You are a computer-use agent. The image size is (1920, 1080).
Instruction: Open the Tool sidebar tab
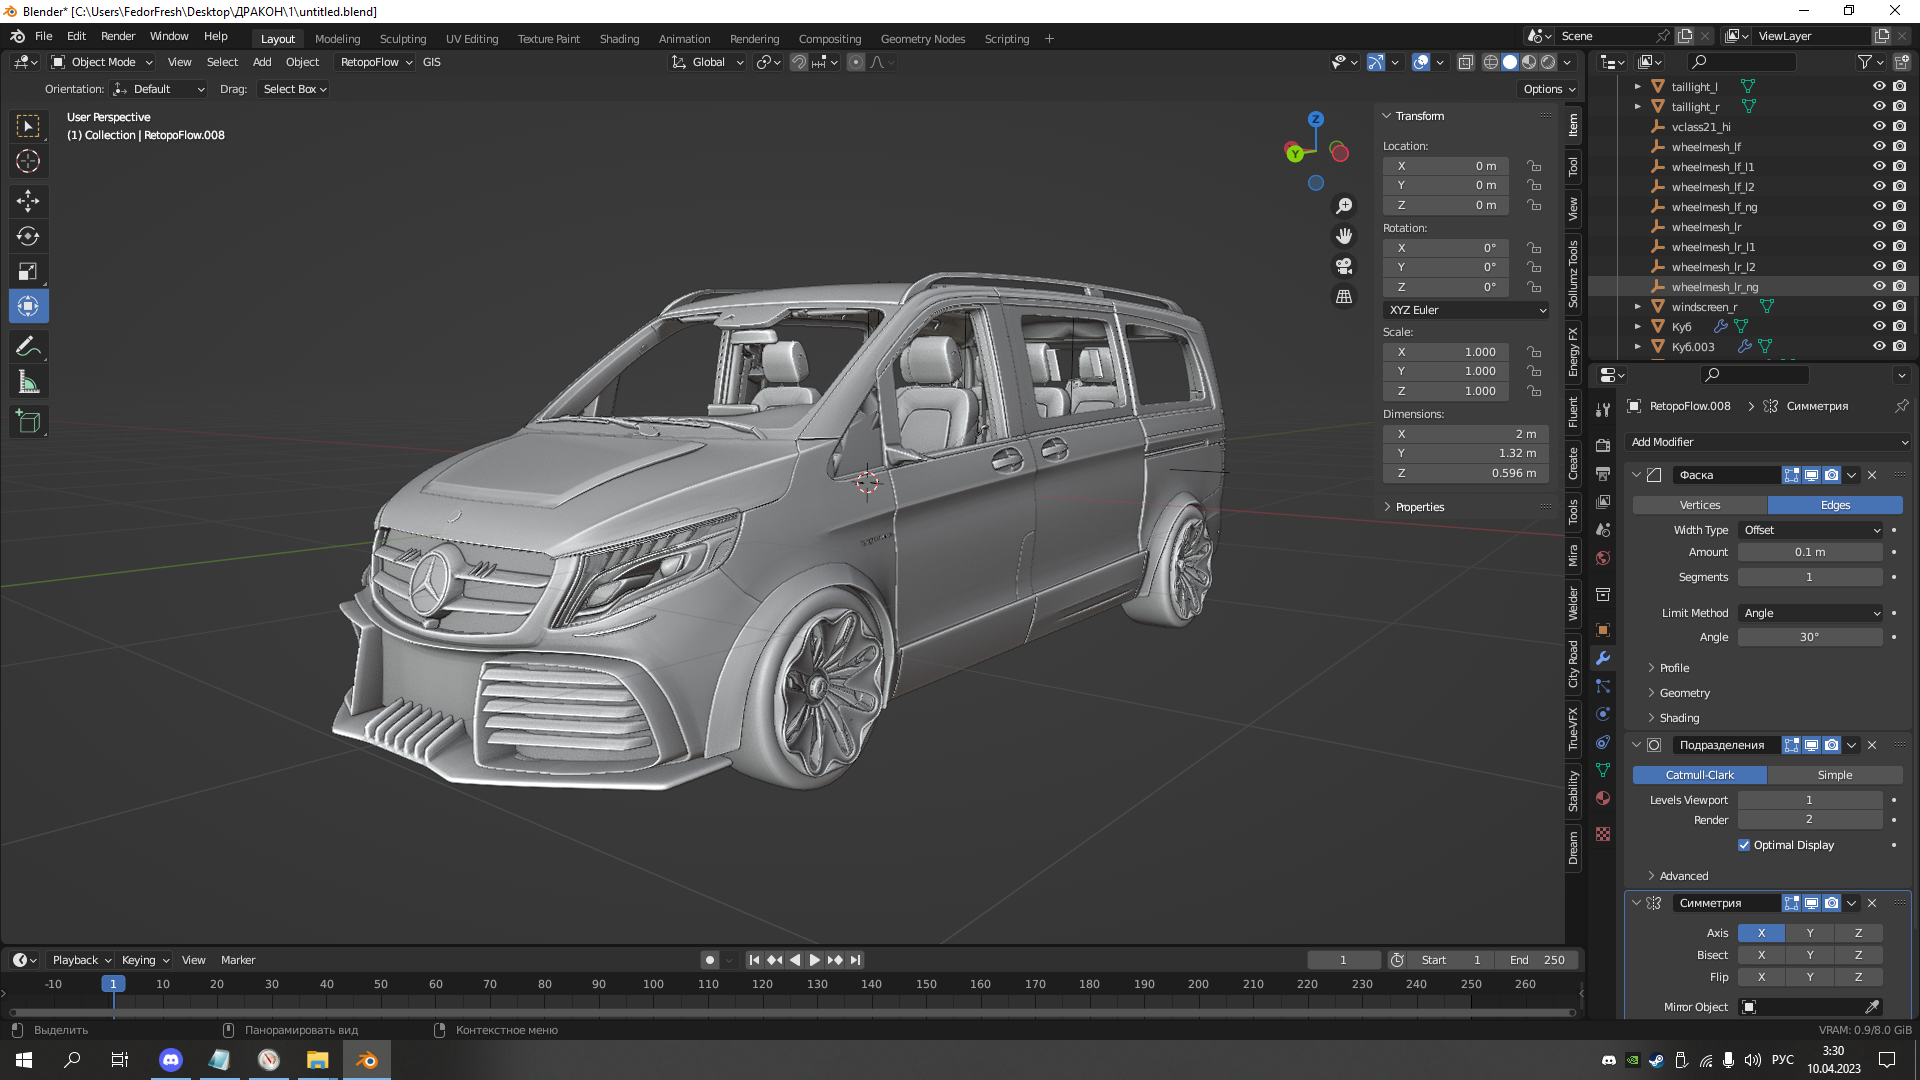[x=1573, y=166]
